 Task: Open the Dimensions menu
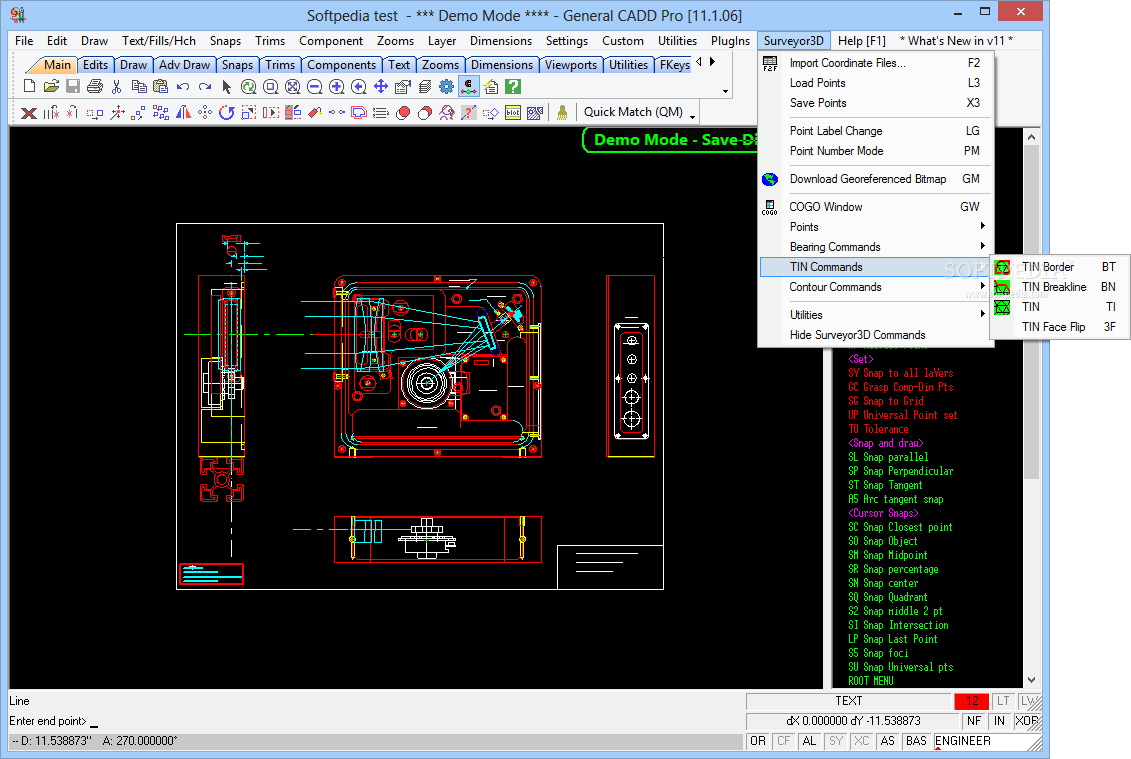pos(501,41)
